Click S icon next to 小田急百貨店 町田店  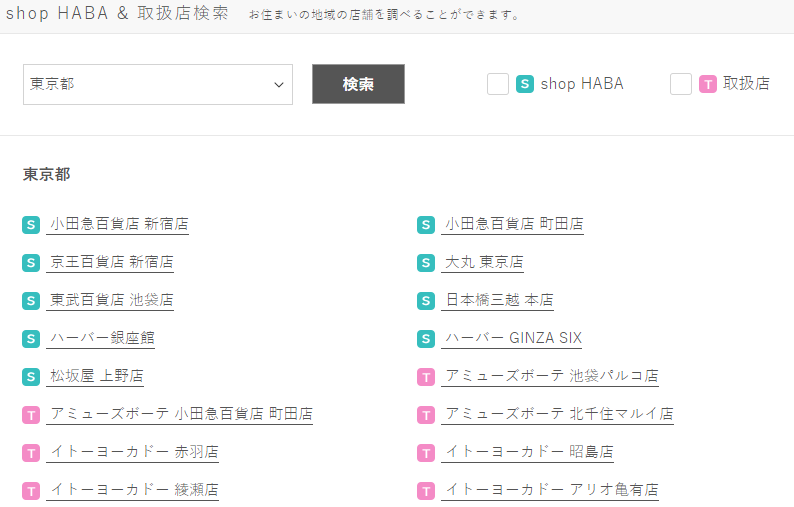(x=426, y=225)
